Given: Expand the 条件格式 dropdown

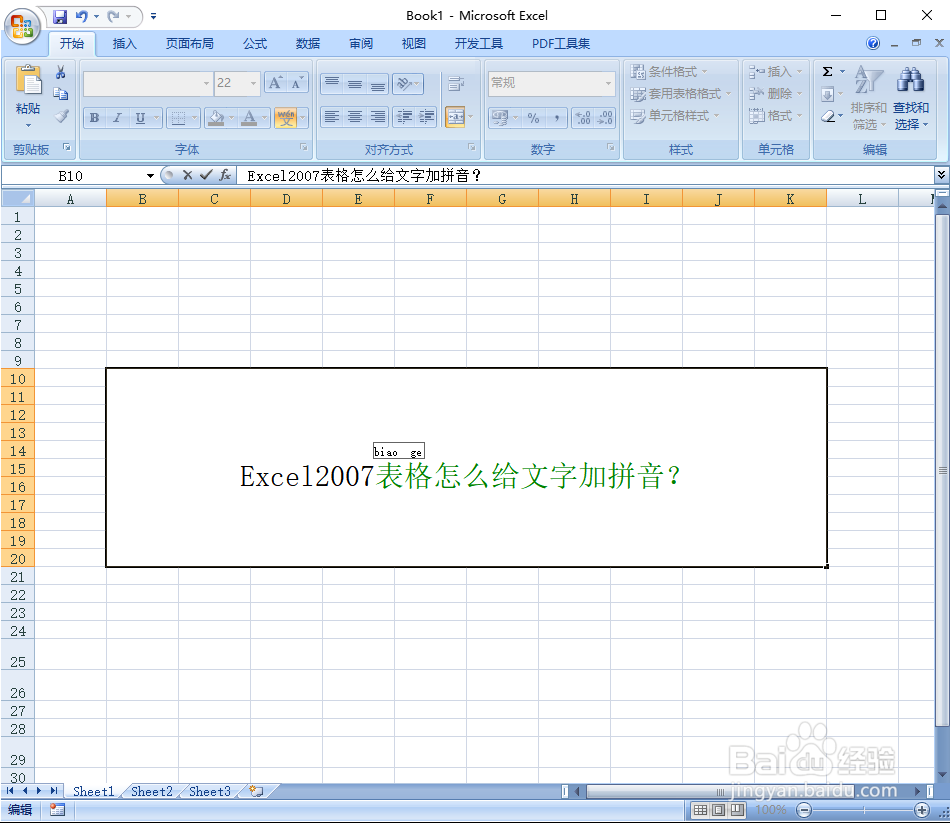Looking at the screenshot, I should point(705,72).
